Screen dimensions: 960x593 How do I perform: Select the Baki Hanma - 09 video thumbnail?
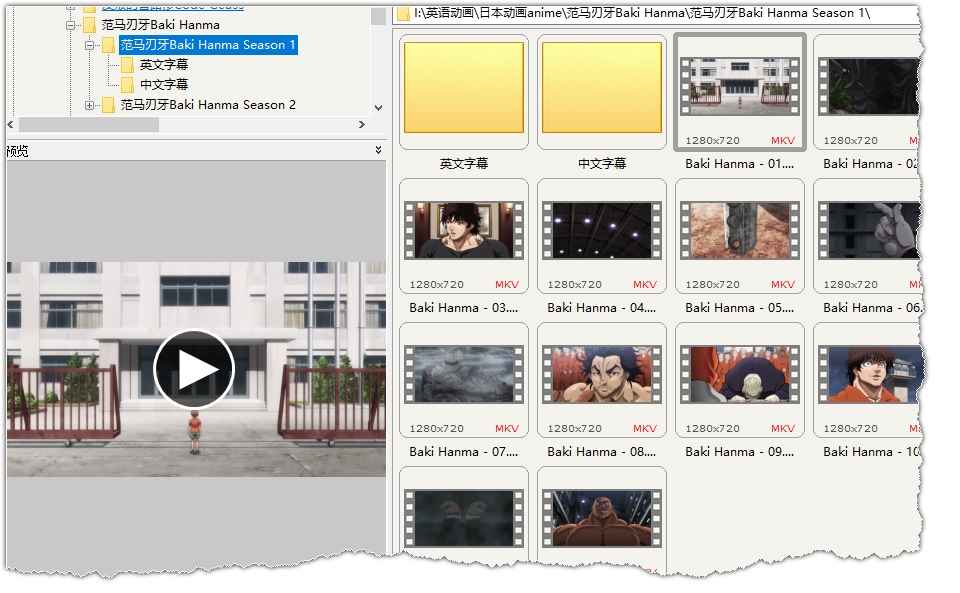[x=739, y=374]
